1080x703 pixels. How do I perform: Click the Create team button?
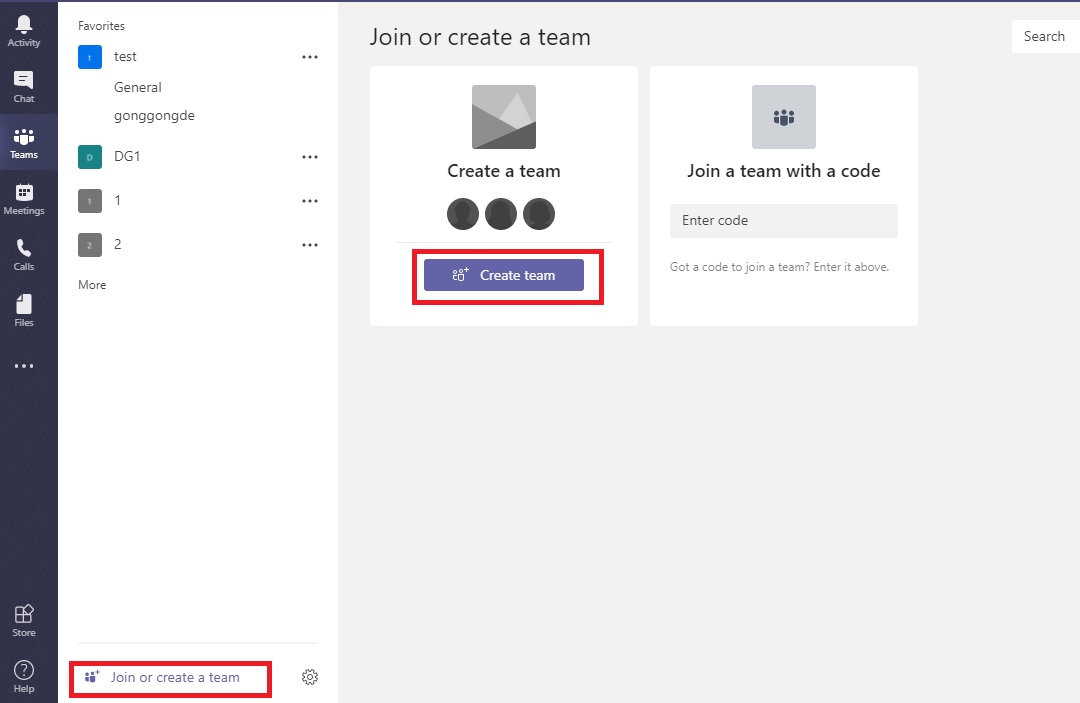pyautogui.click(x=503, y=275)
